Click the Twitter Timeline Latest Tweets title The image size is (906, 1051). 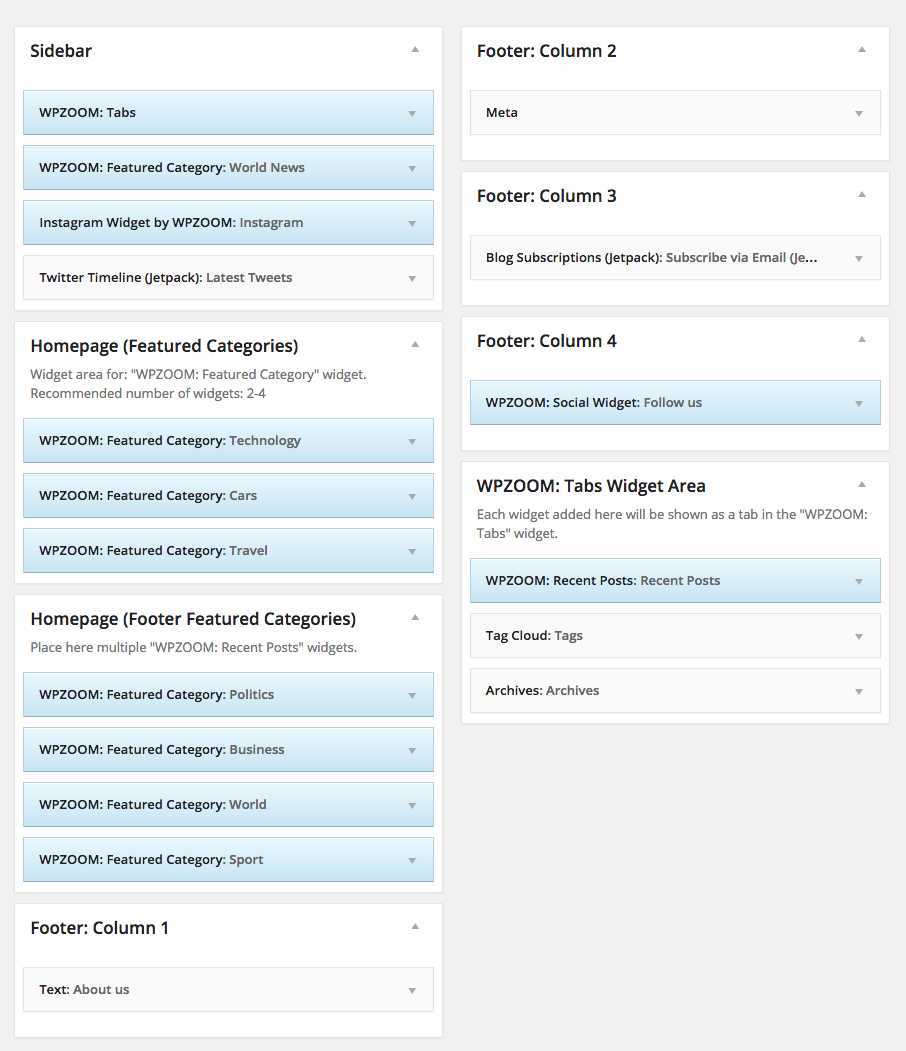(166, 277)
